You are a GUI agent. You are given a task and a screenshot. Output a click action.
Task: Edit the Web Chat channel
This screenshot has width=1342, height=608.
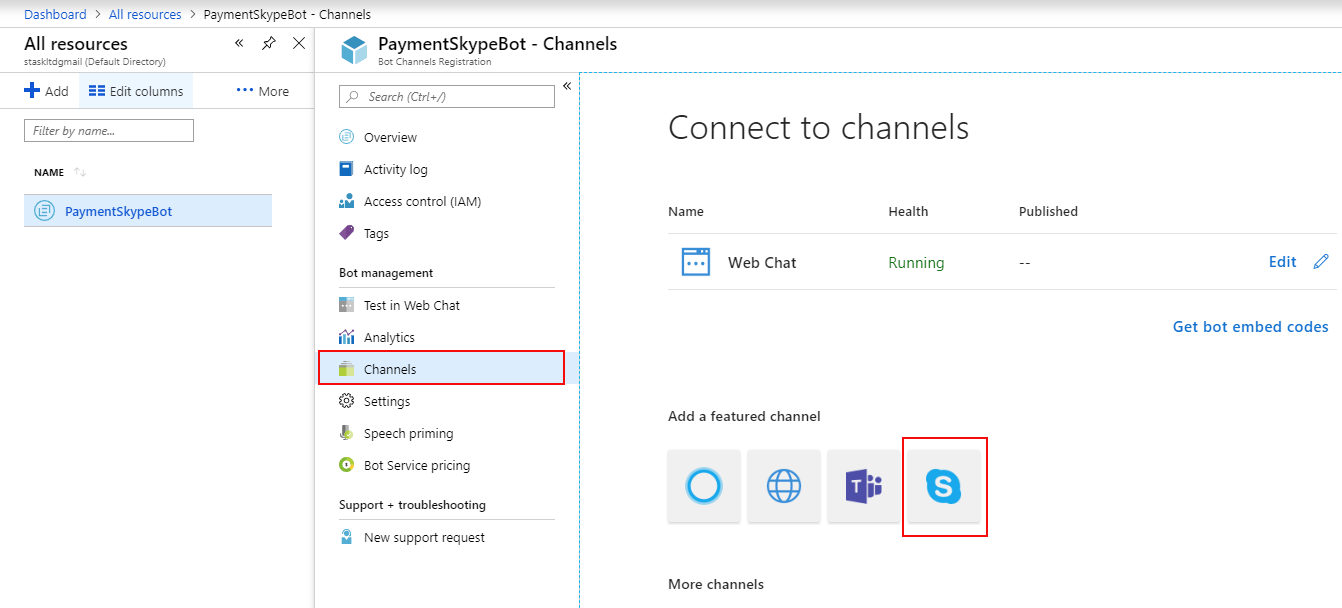pos(1282,262)
